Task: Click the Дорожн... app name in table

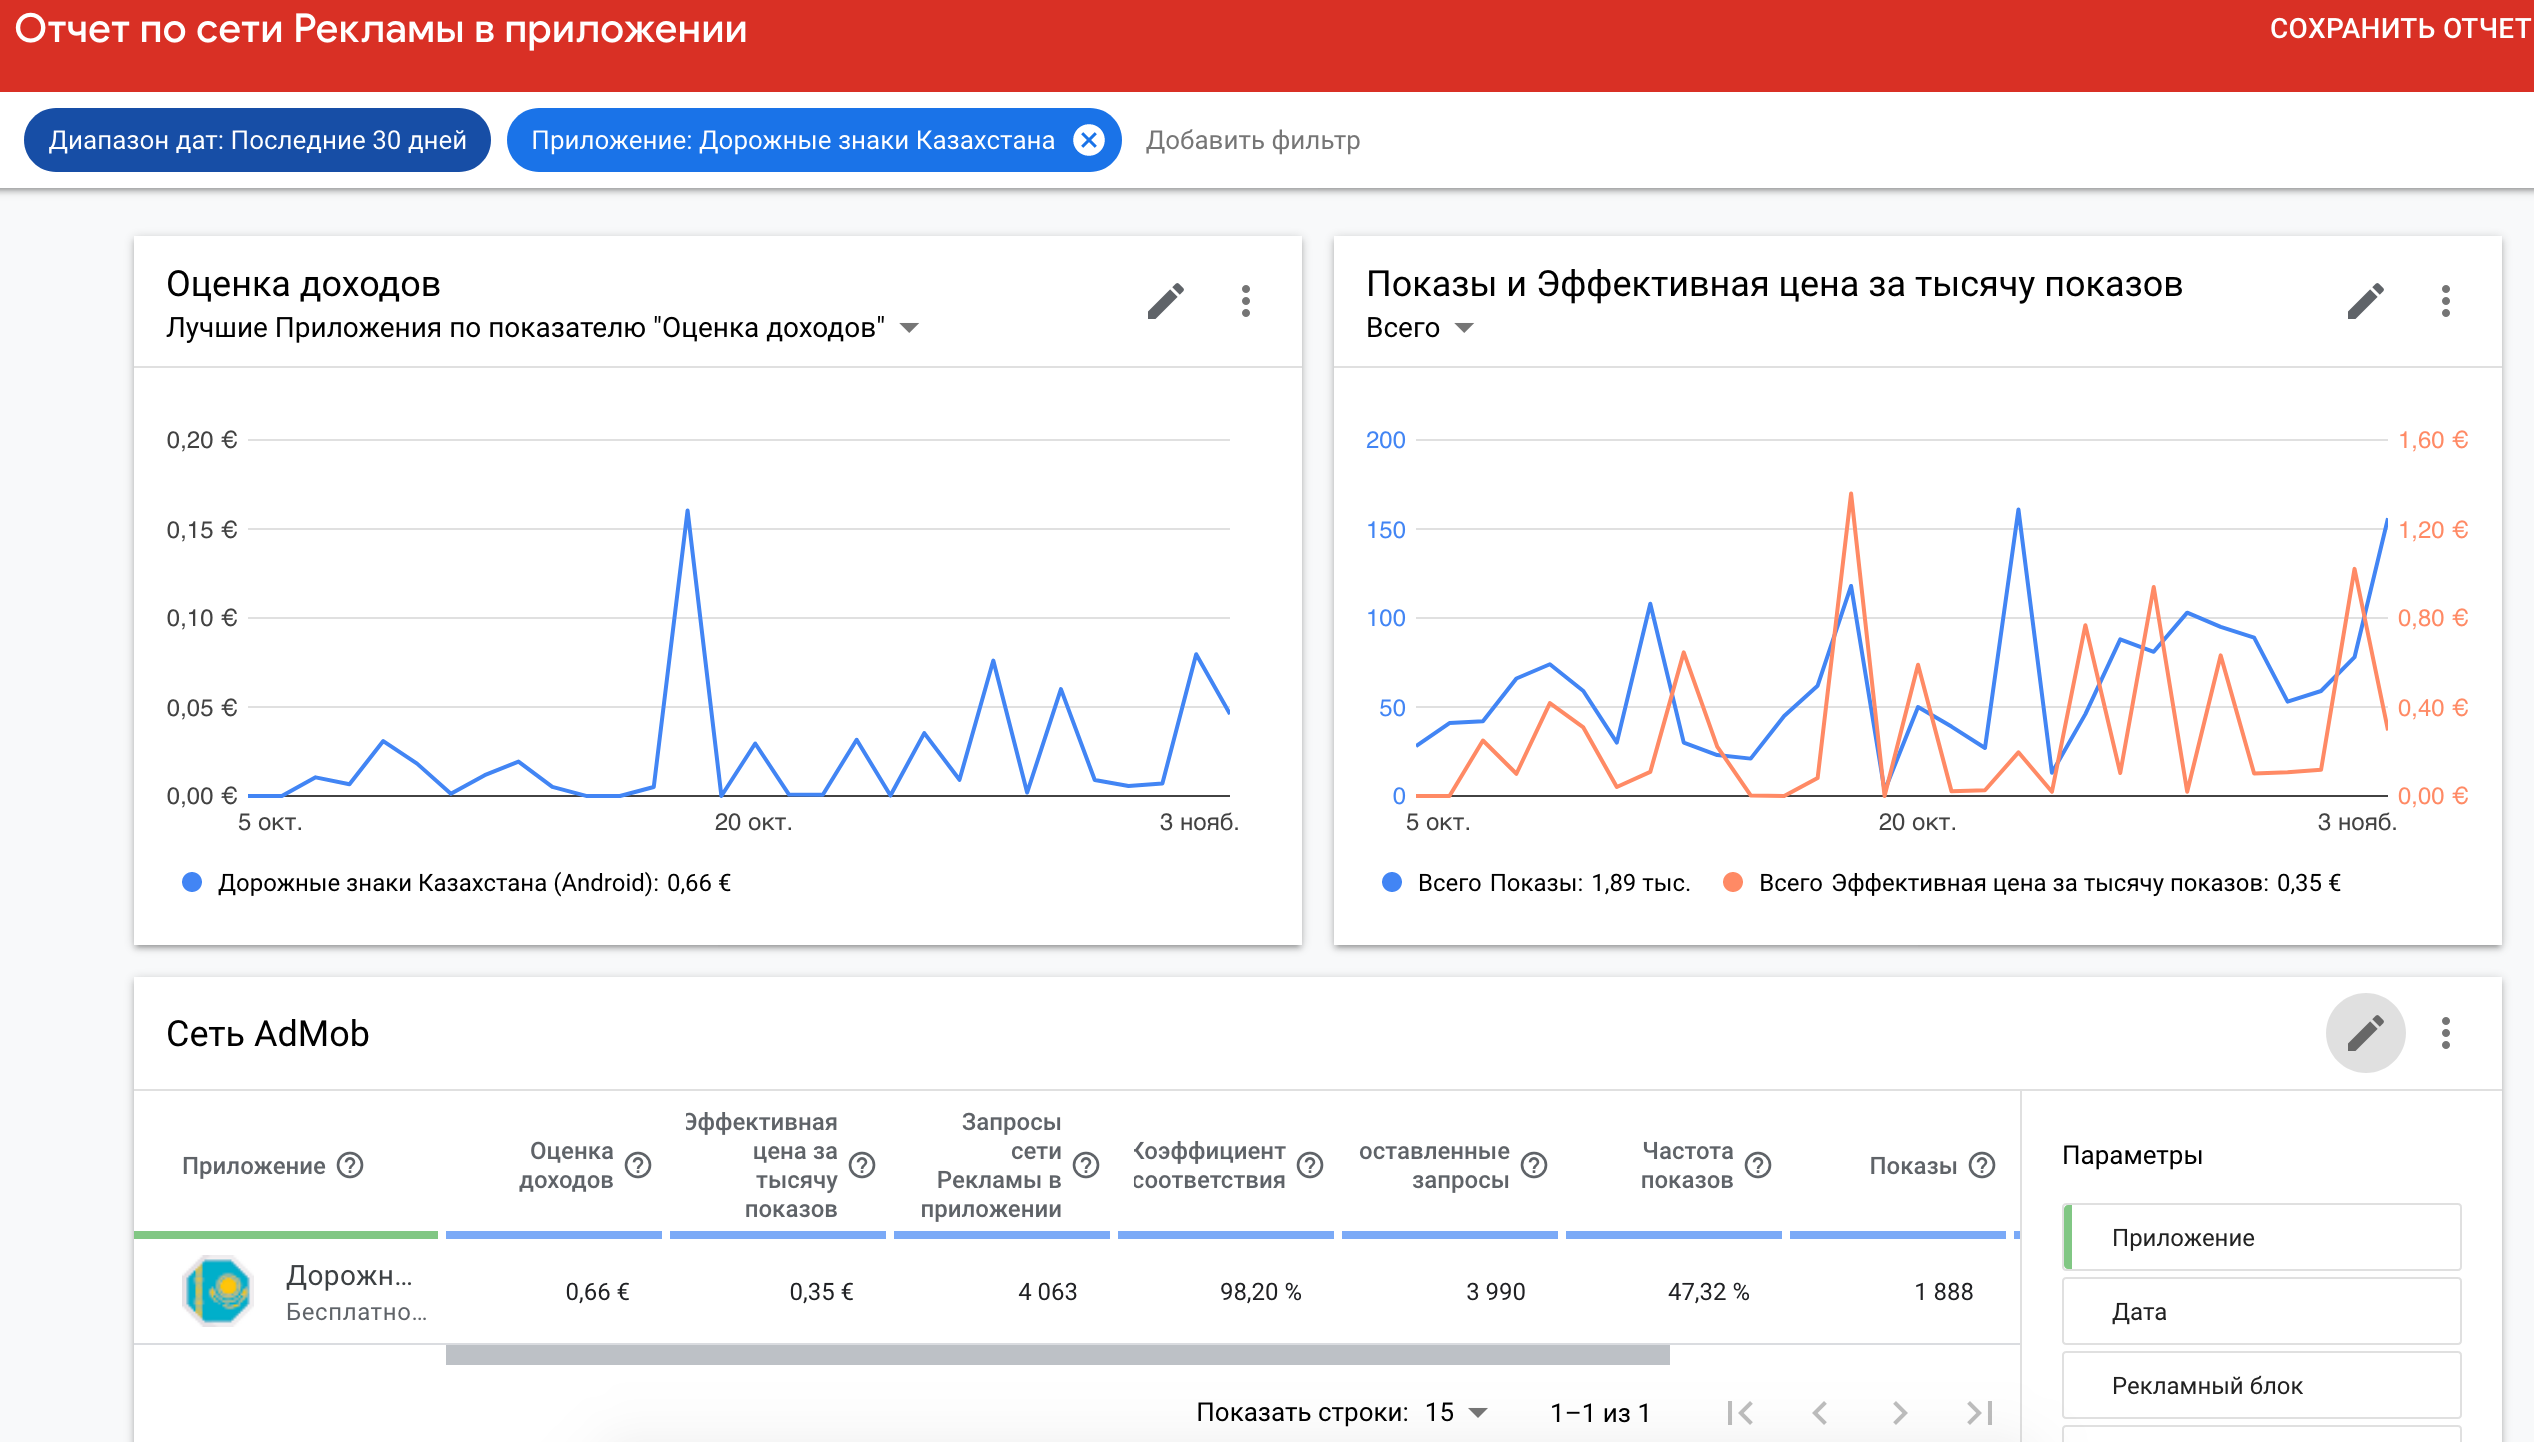Action: [x=349, y=1276]
